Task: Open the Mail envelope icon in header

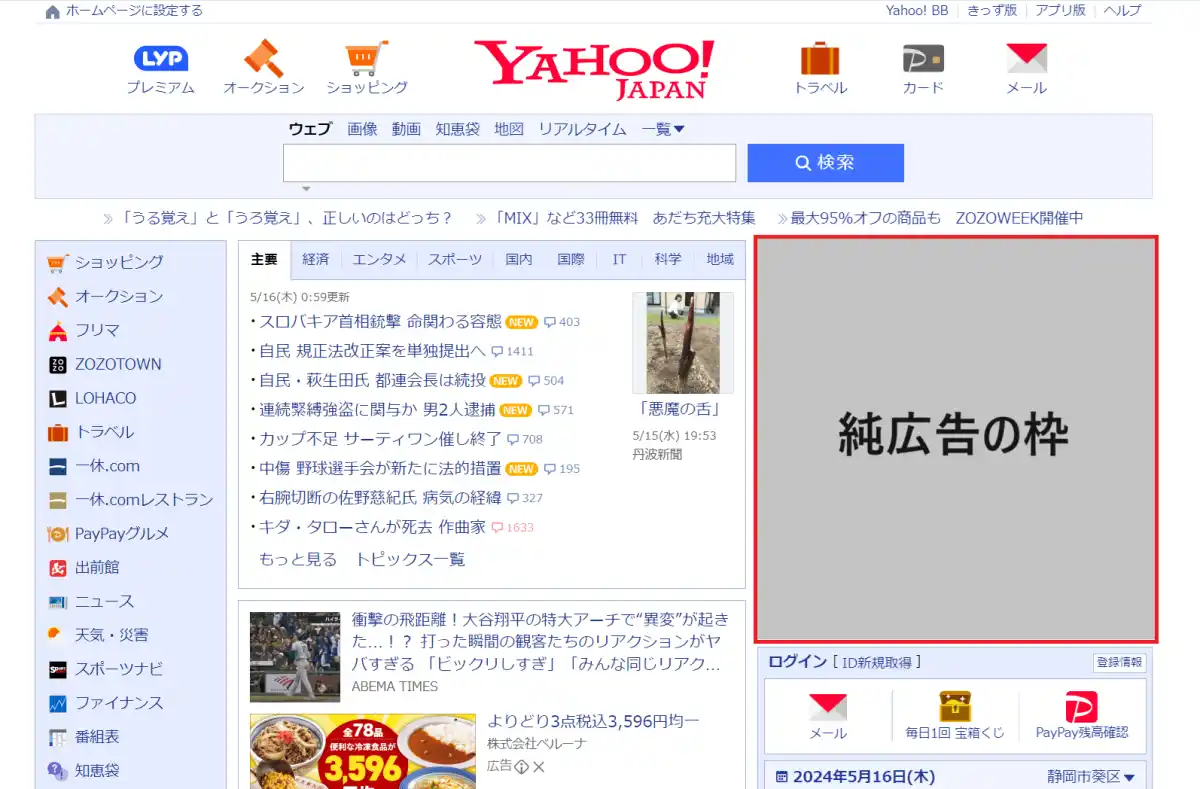Action: point(1026,58)
